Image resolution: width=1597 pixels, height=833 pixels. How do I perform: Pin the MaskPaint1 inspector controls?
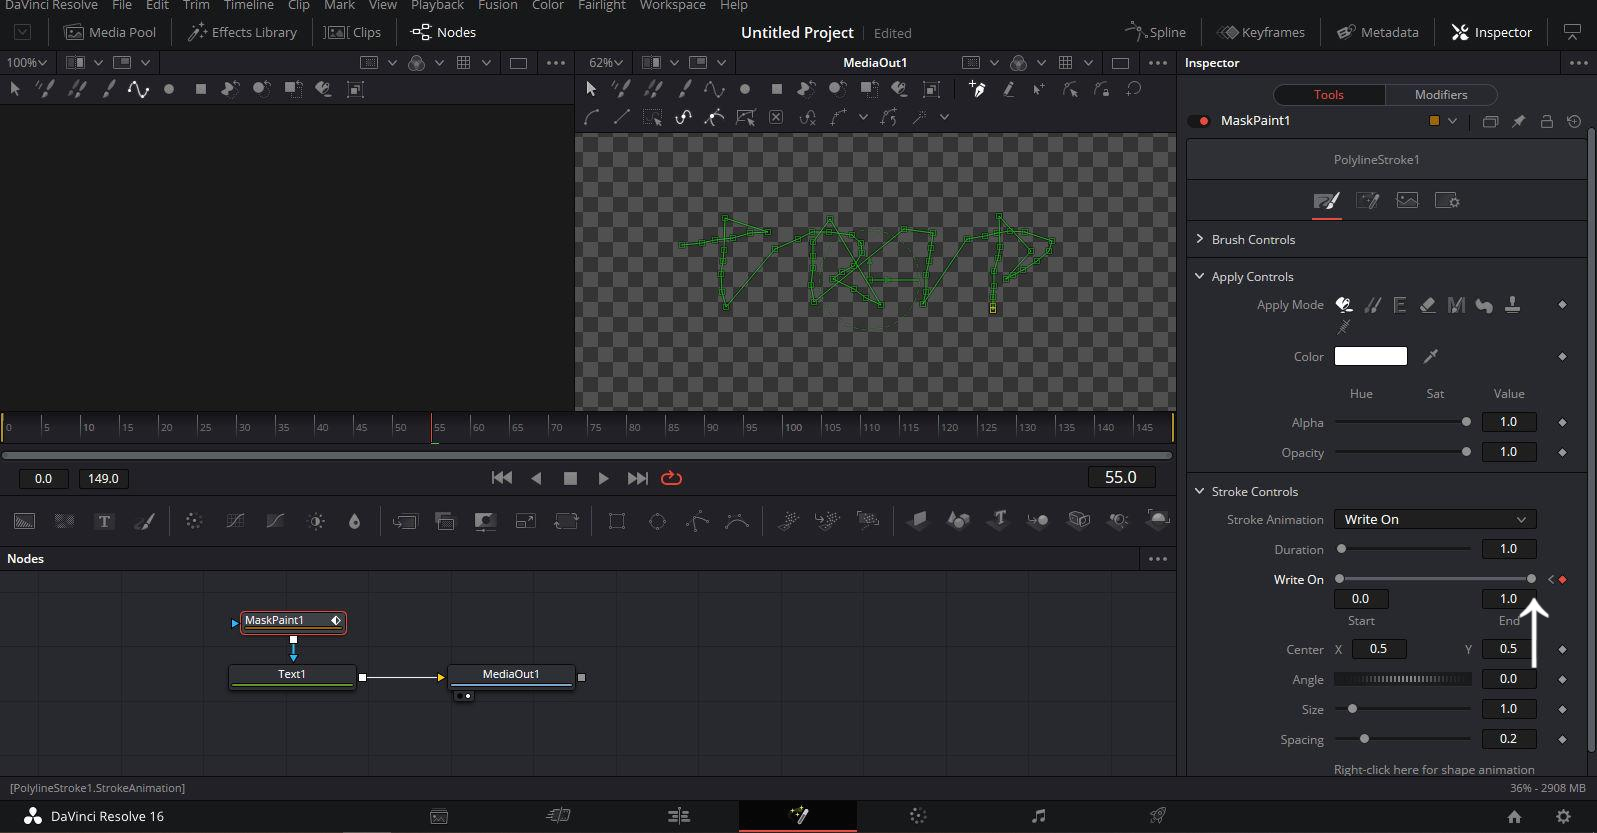1518,121
